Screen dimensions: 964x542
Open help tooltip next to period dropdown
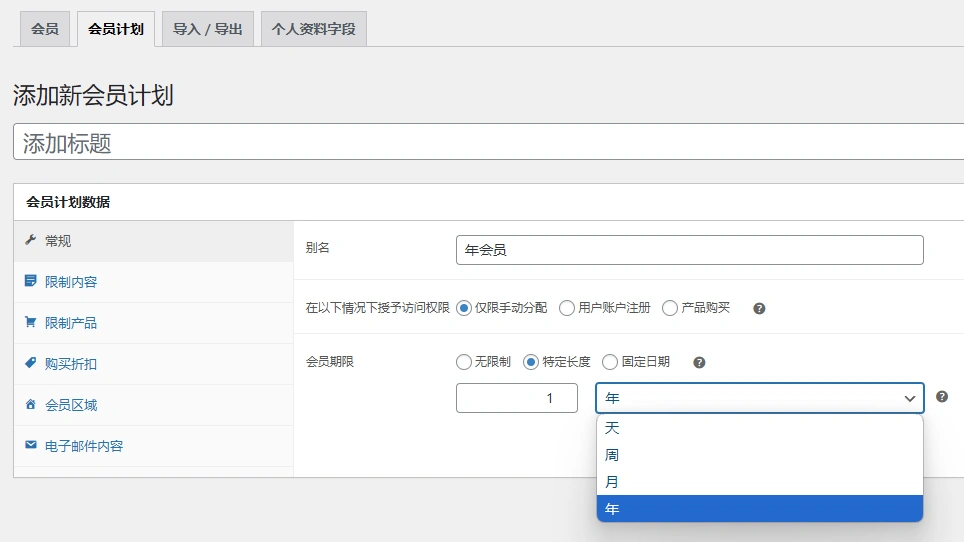tap(942, 397)
